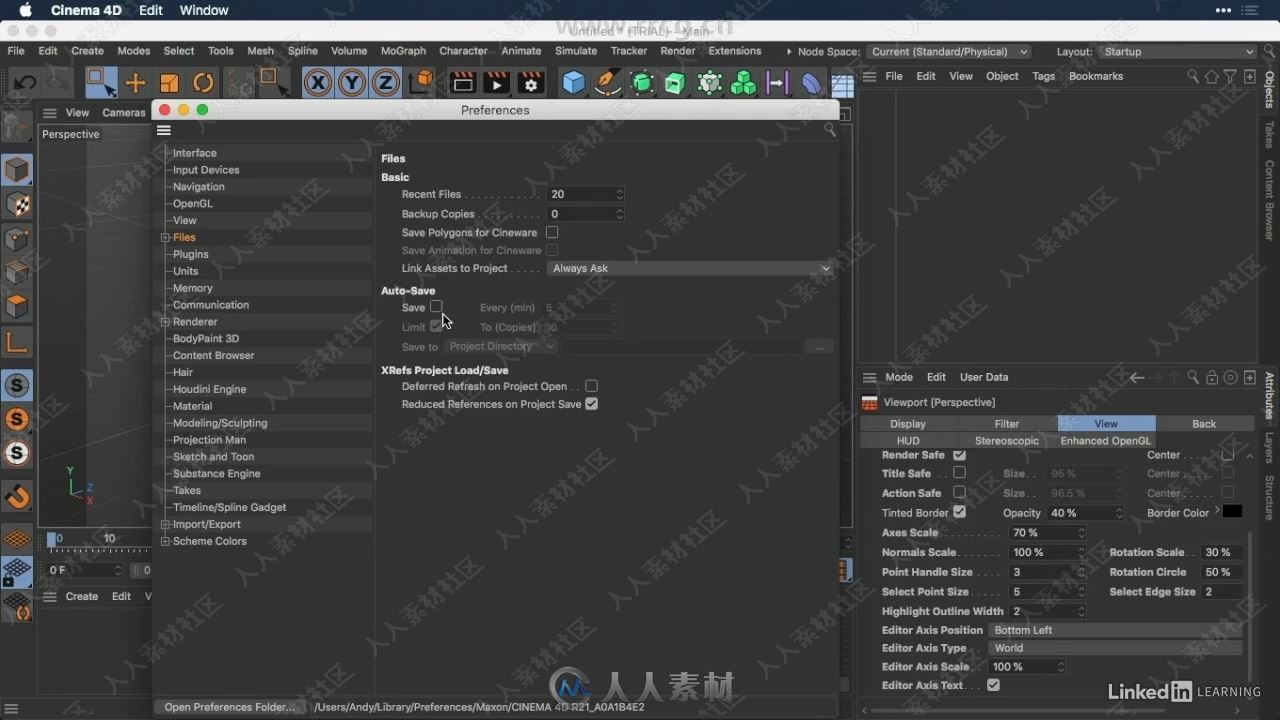The height and width of the screenshot is (720, 1280).
Task: Enable Auto-Save Save checkbox
Action: tap(436, 307)
